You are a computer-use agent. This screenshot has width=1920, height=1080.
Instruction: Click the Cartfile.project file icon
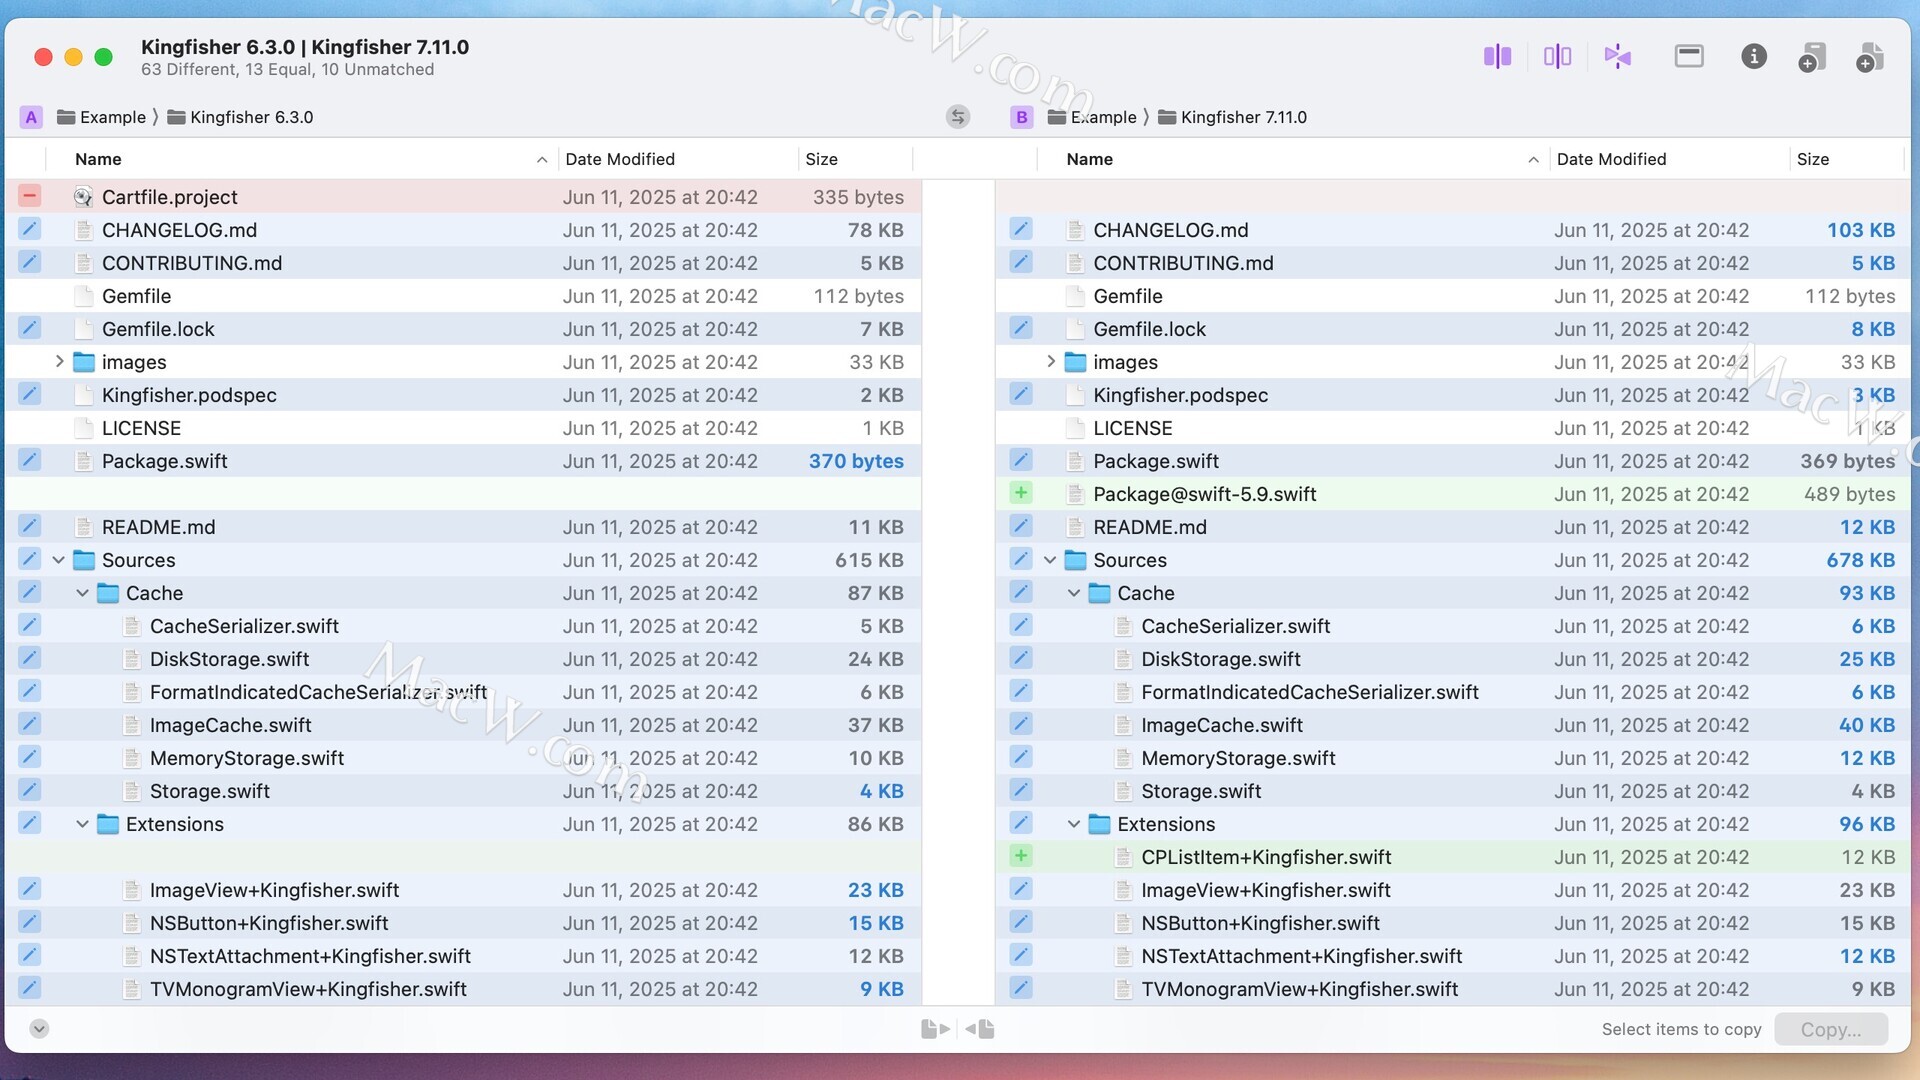(x=83, y=197)
